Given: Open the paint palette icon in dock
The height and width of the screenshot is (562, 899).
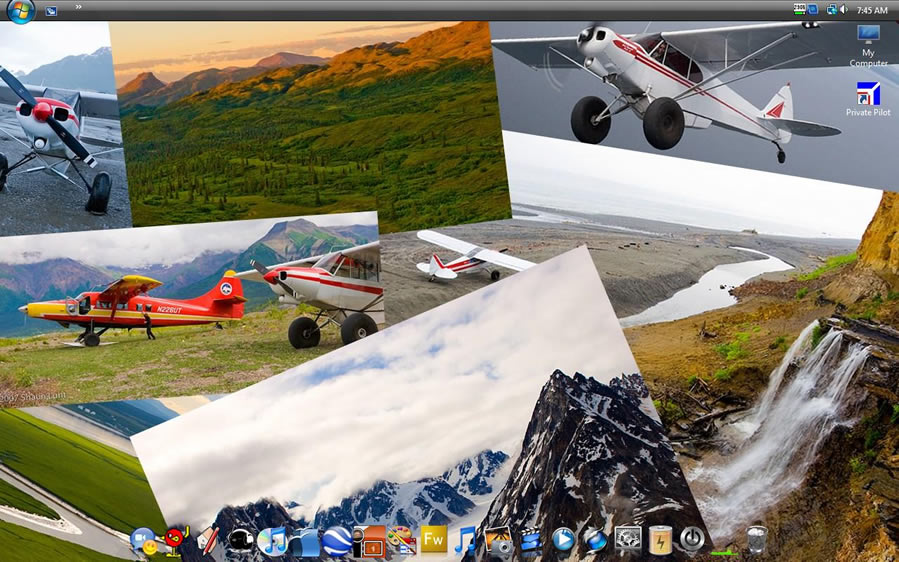Looking at the screenshot, I should (x=401, y=540).
